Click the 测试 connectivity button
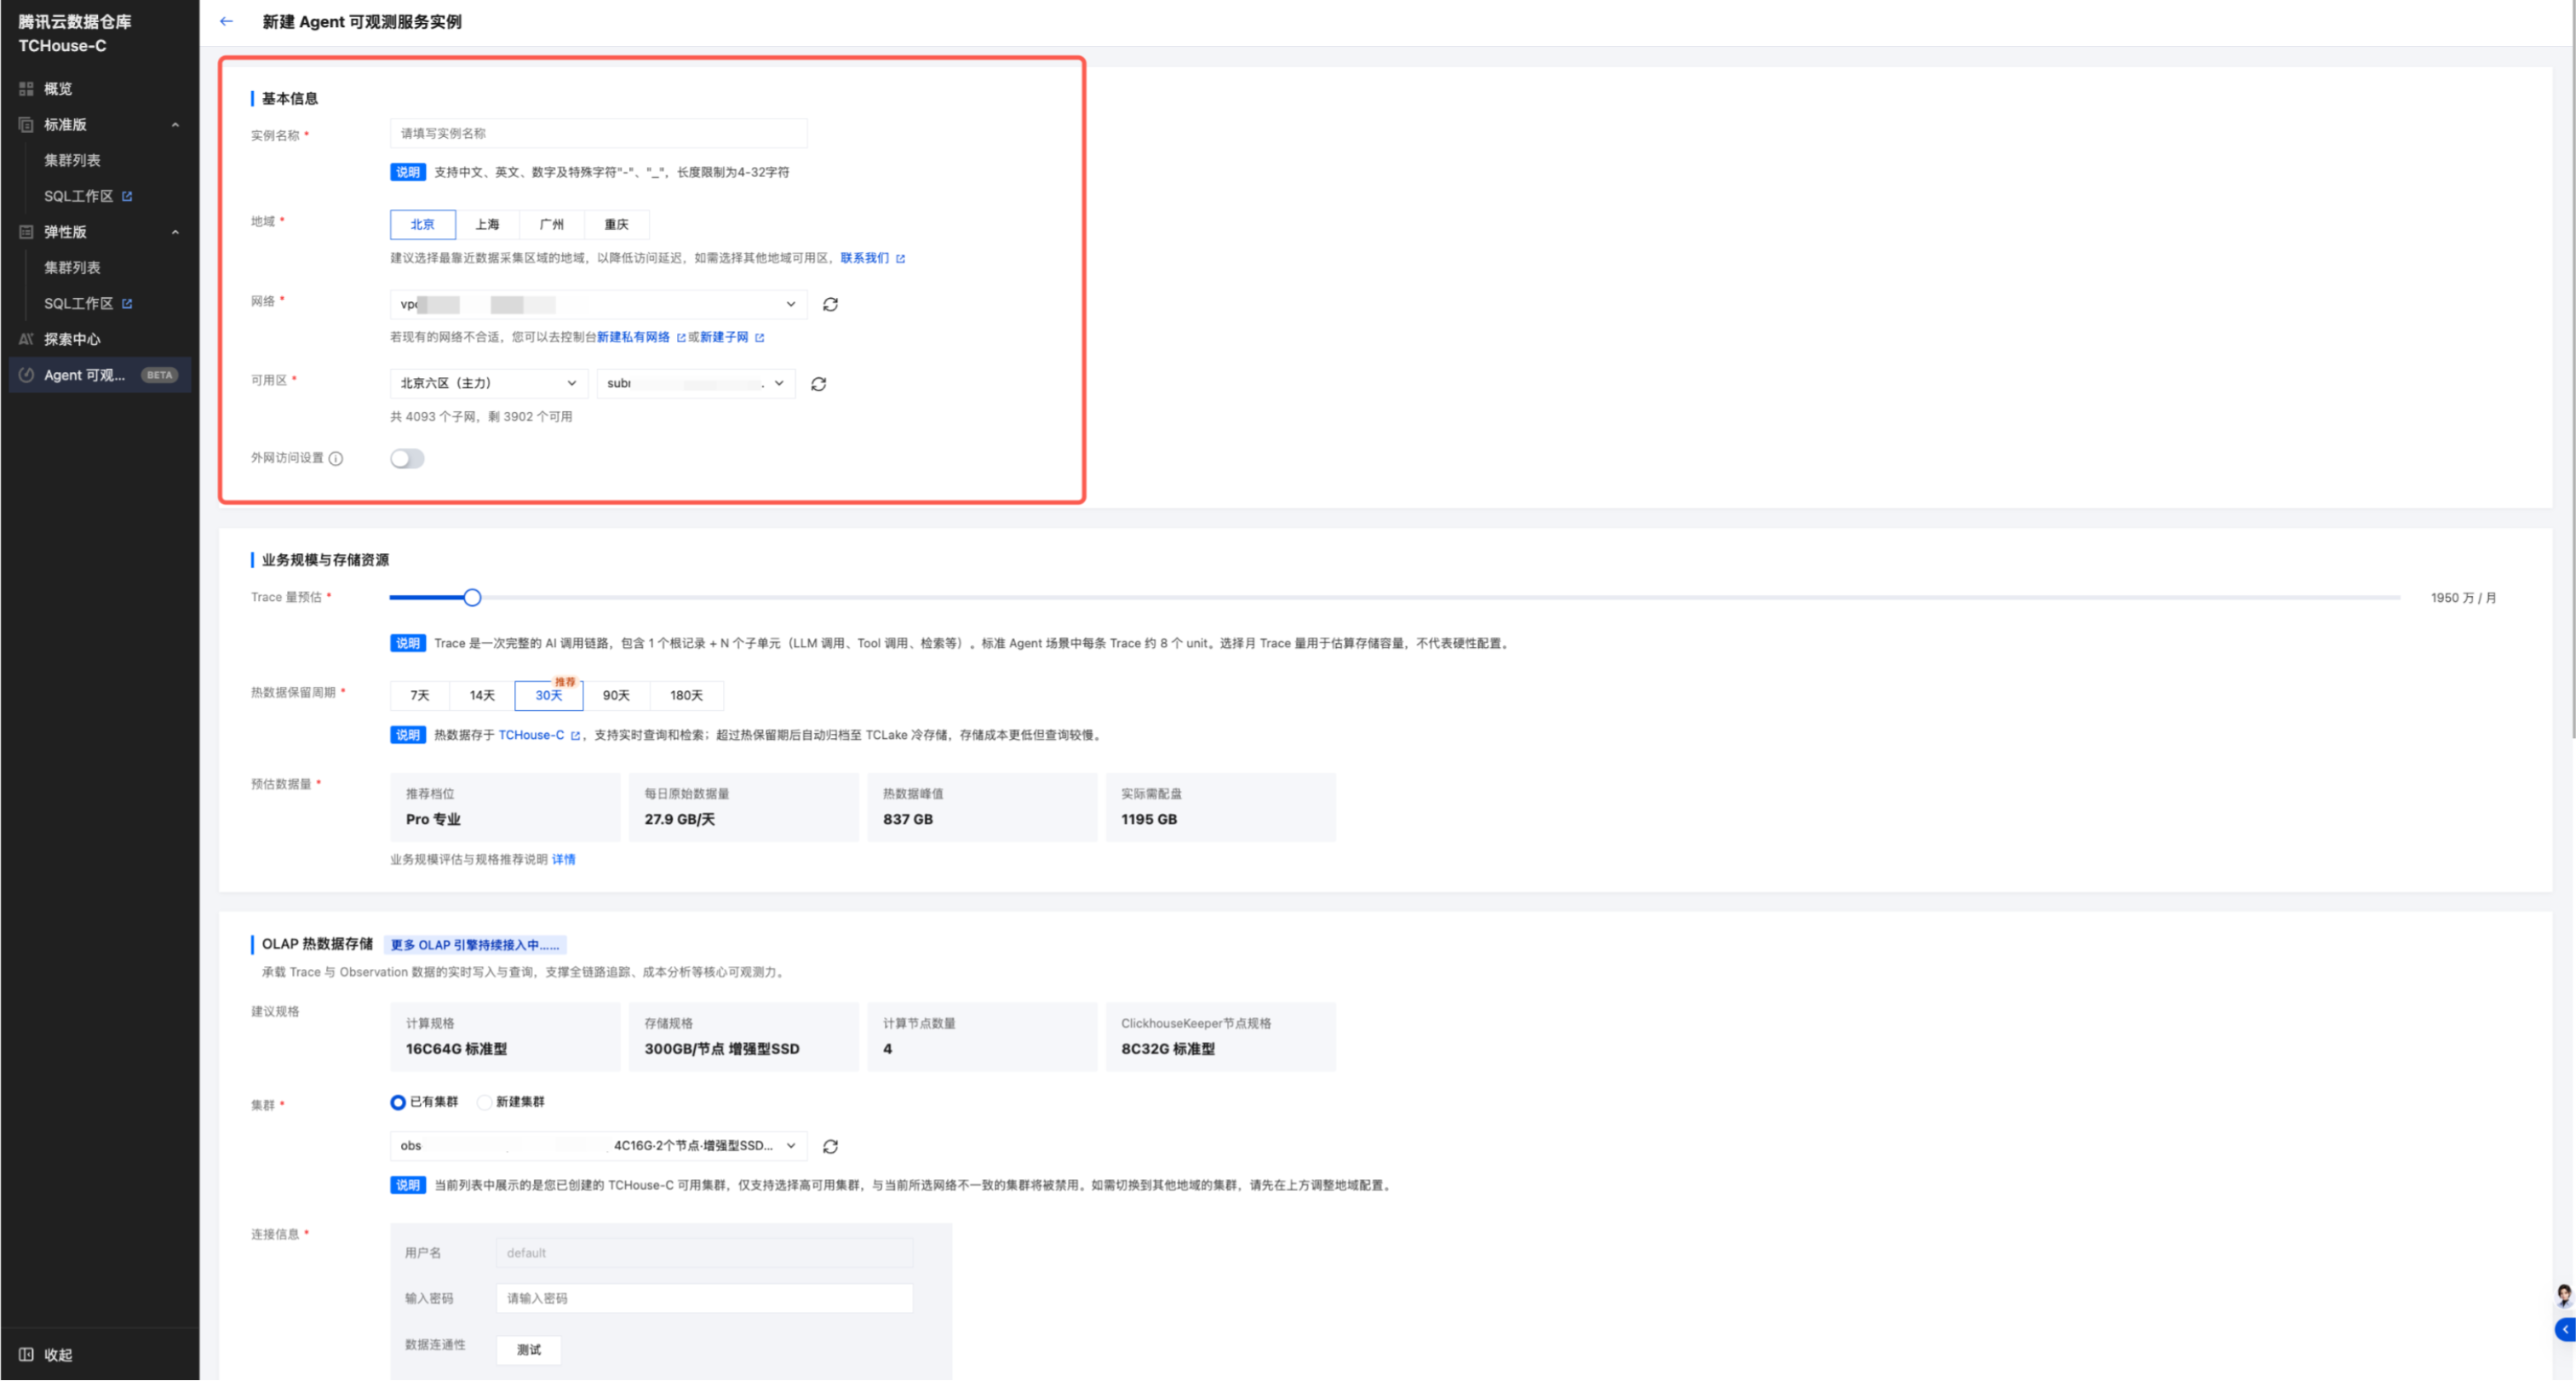 [x=529, y=1350]
